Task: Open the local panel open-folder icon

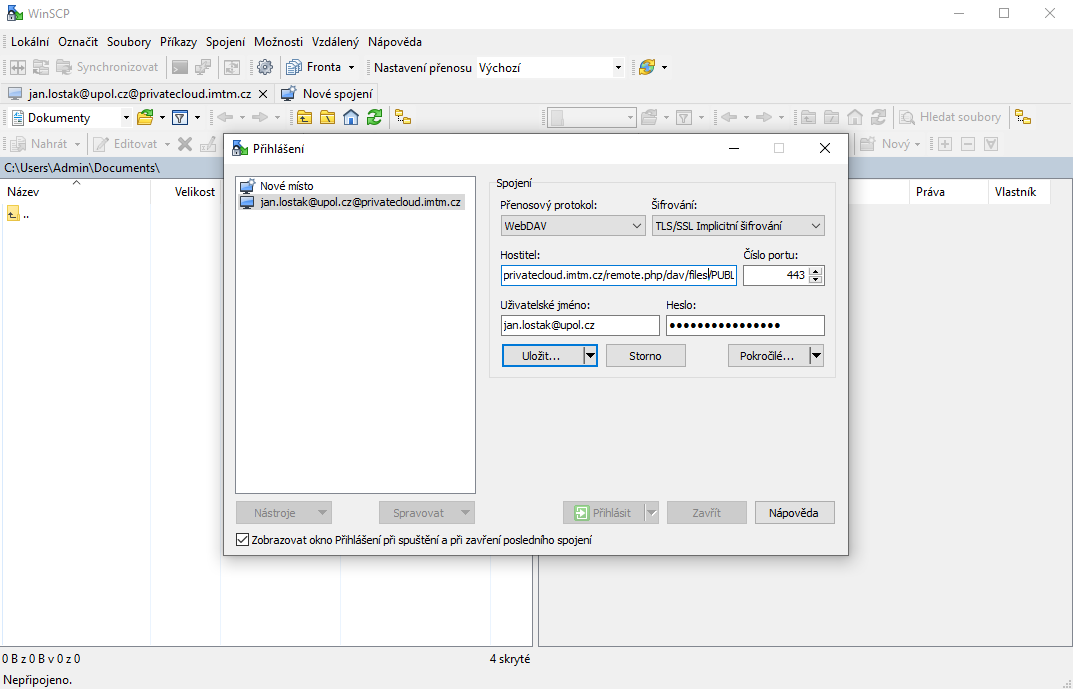Action: click(x=145, y=118)
